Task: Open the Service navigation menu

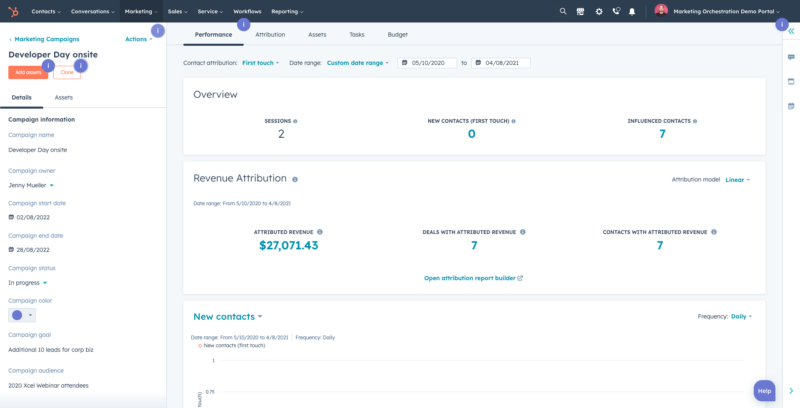Action: click(210, 11)
